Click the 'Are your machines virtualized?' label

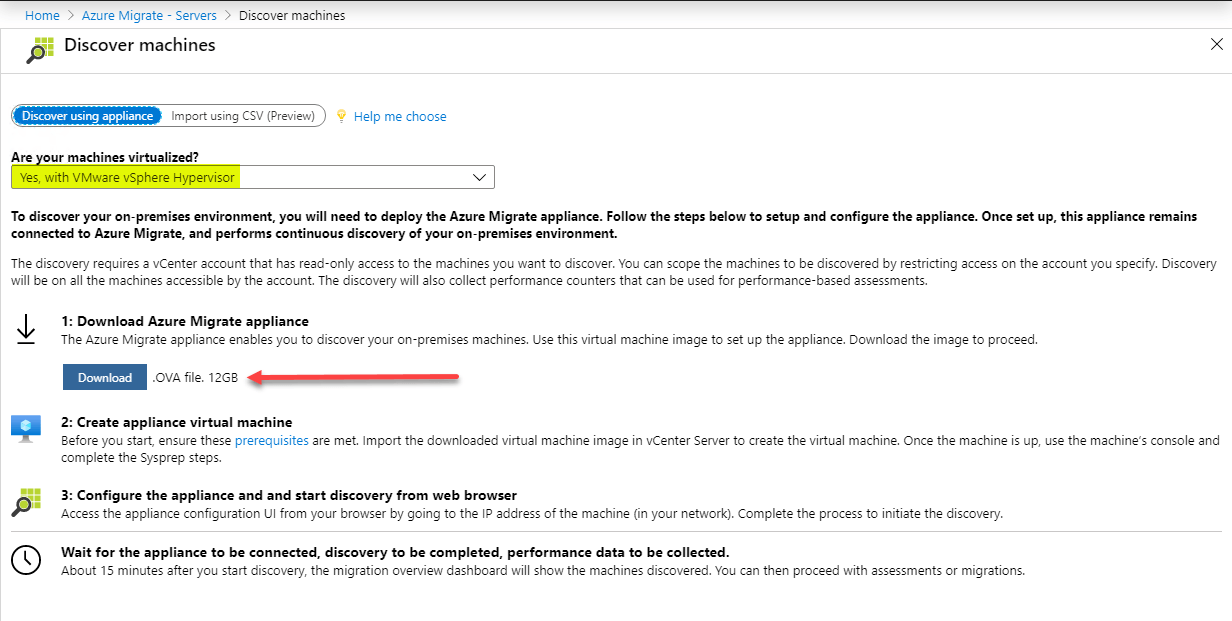[x=105, y=157]
